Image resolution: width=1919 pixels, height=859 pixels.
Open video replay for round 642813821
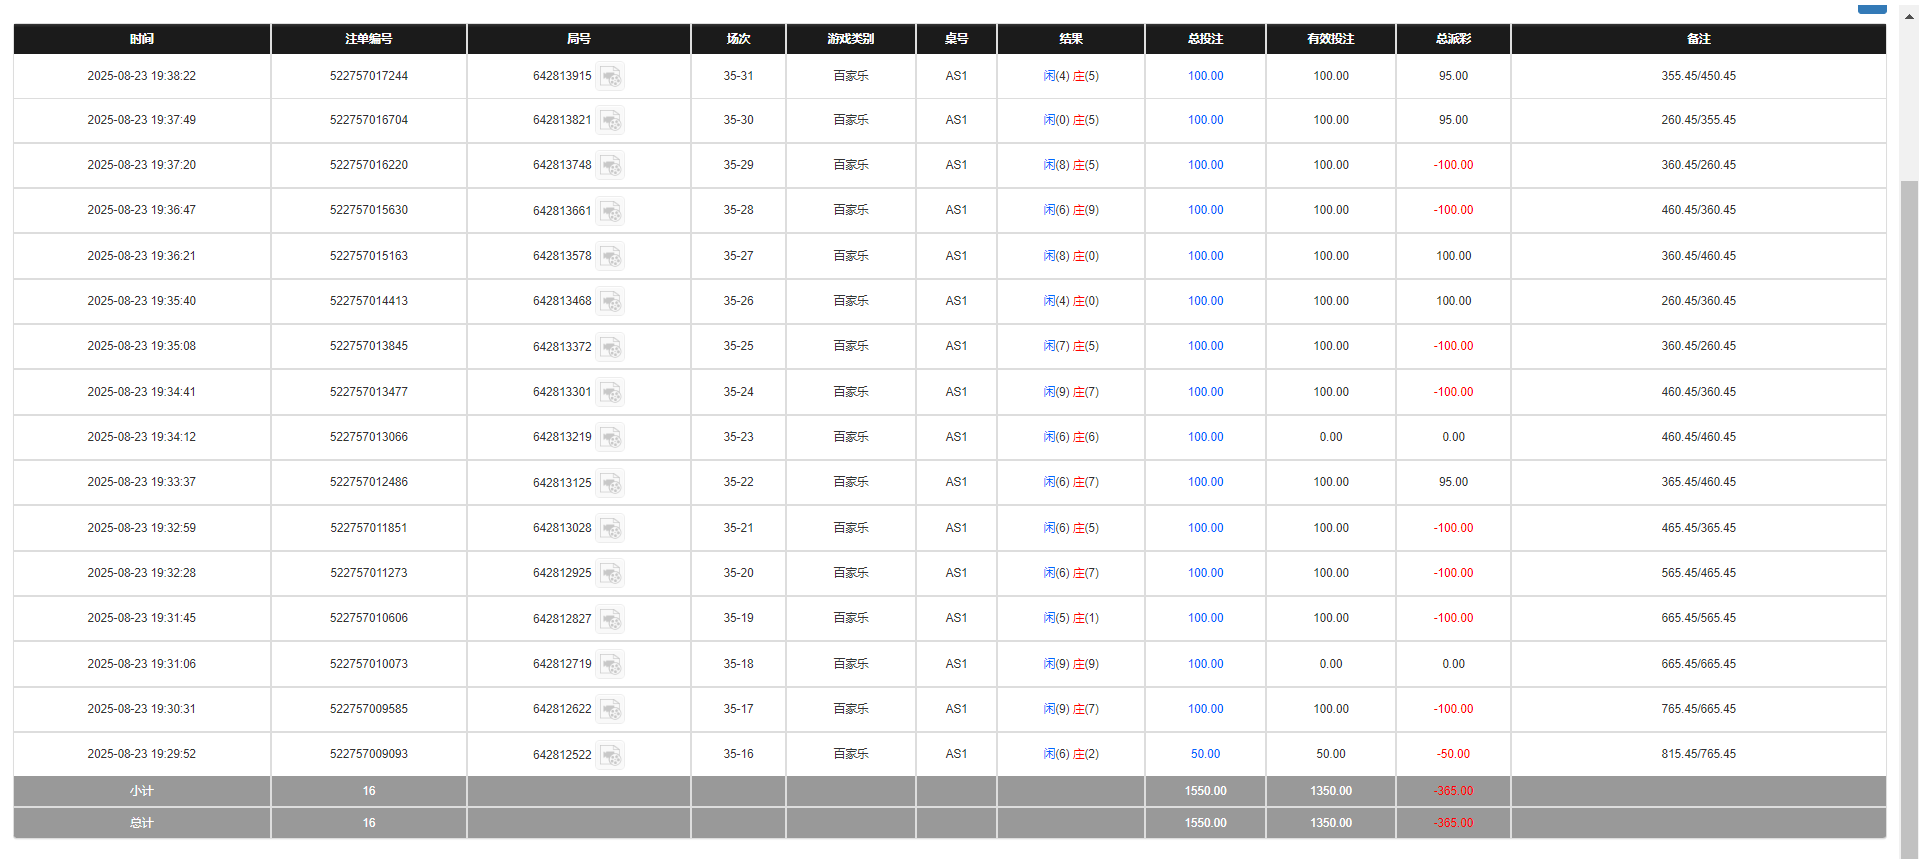click(x=610, y=121)
